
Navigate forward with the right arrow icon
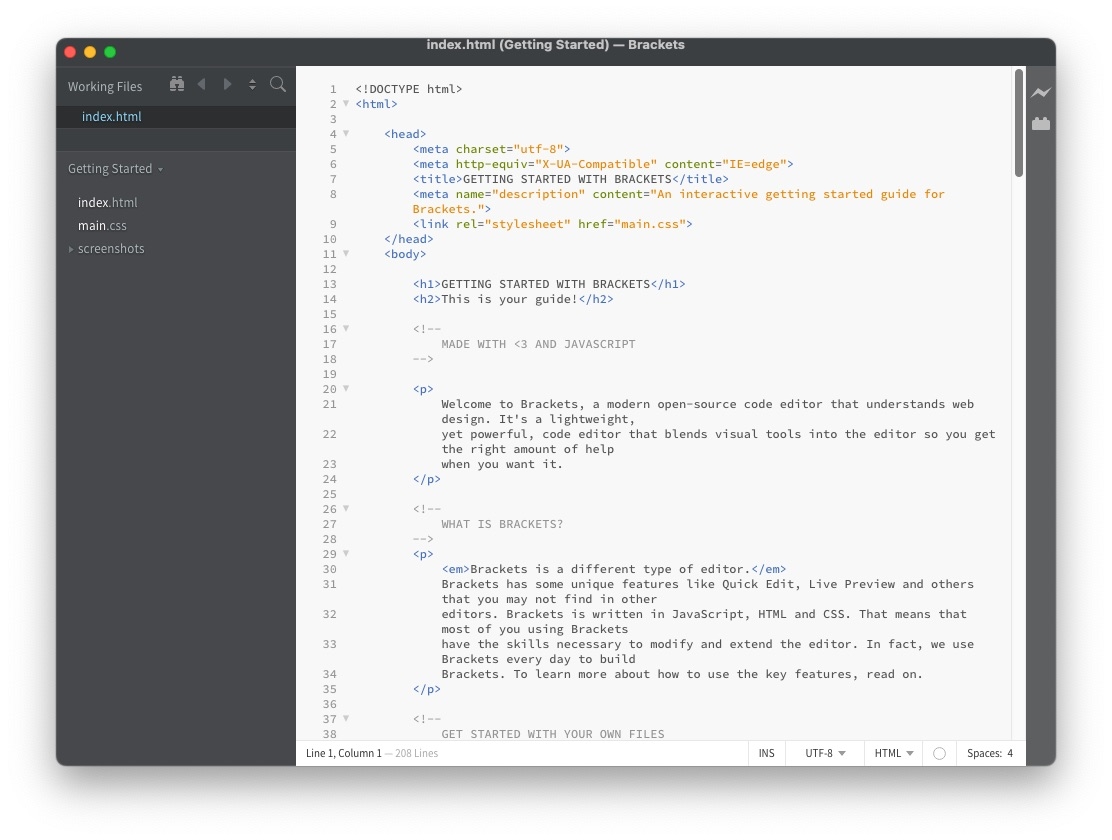pos(227,84)
